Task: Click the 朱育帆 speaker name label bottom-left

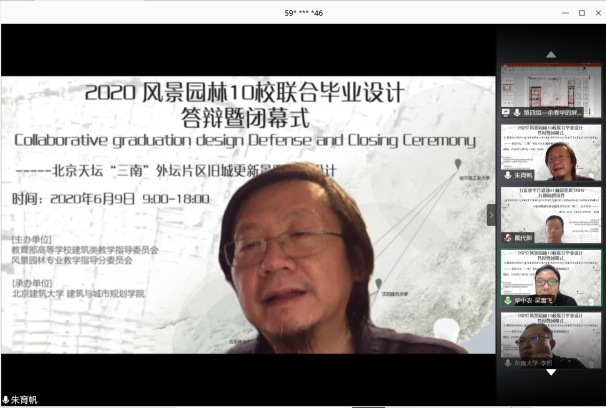Action: [24, 400]
